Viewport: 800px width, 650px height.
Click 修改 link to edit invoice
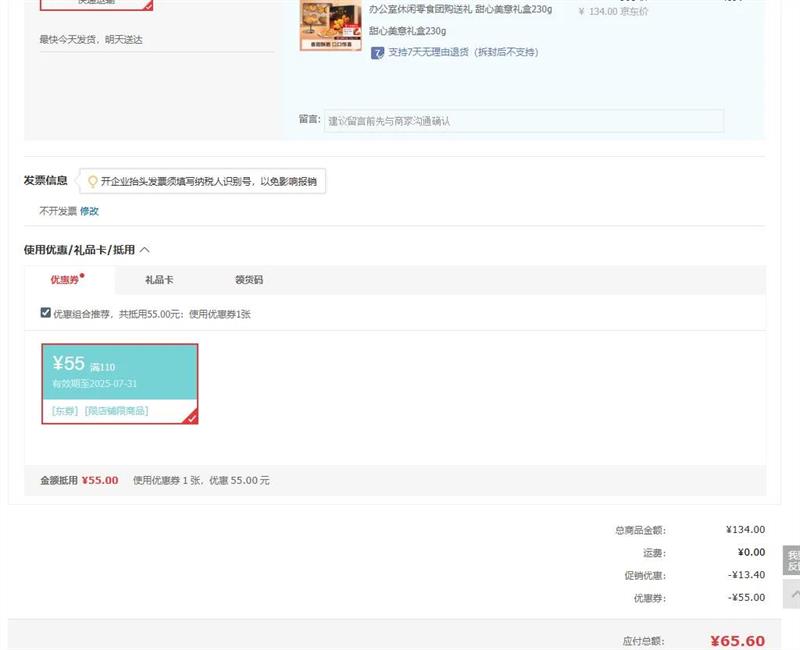pos(89,211)
